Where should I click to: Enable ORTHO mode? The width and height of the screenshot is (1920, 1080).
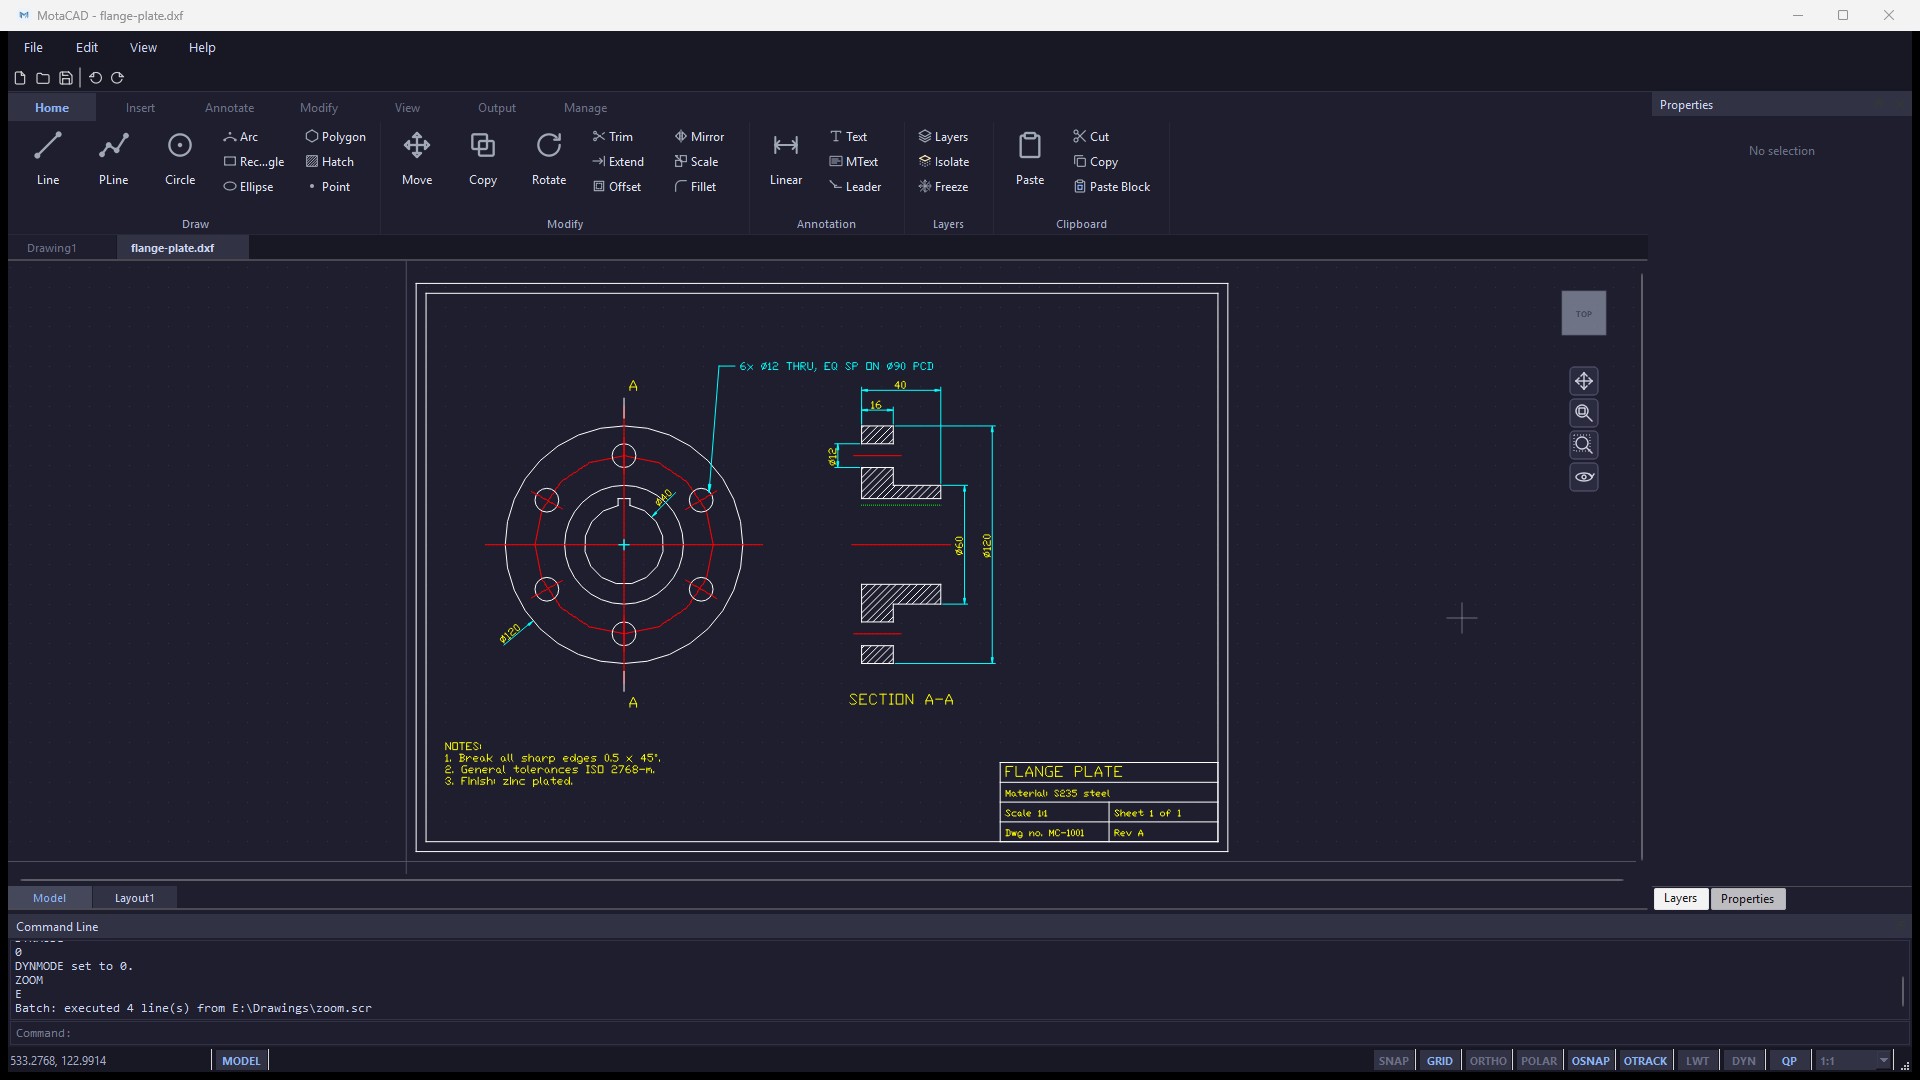point(1487,1061)
